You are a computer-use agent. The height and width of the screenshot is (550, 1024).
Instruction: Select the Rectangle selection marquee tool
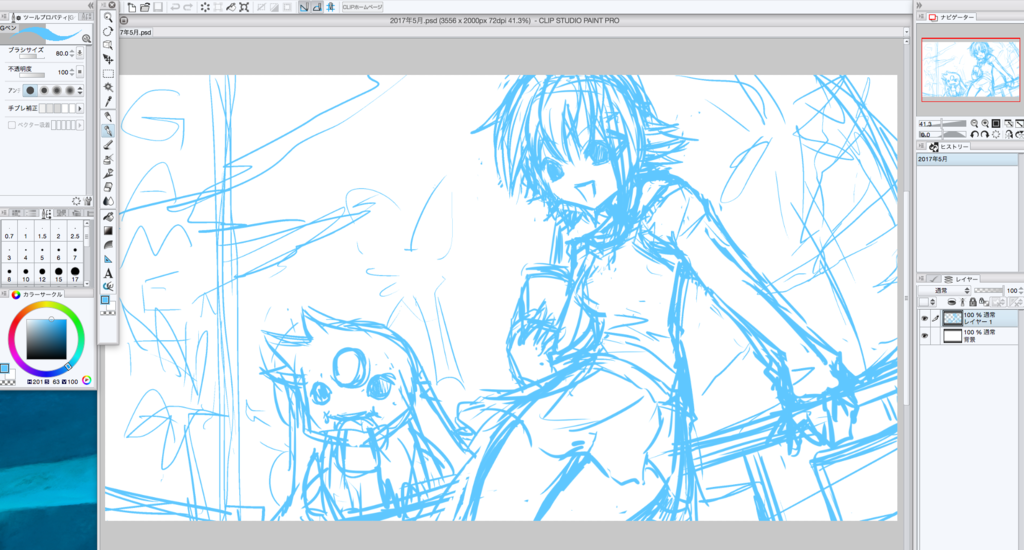click(x=108, y=74)
